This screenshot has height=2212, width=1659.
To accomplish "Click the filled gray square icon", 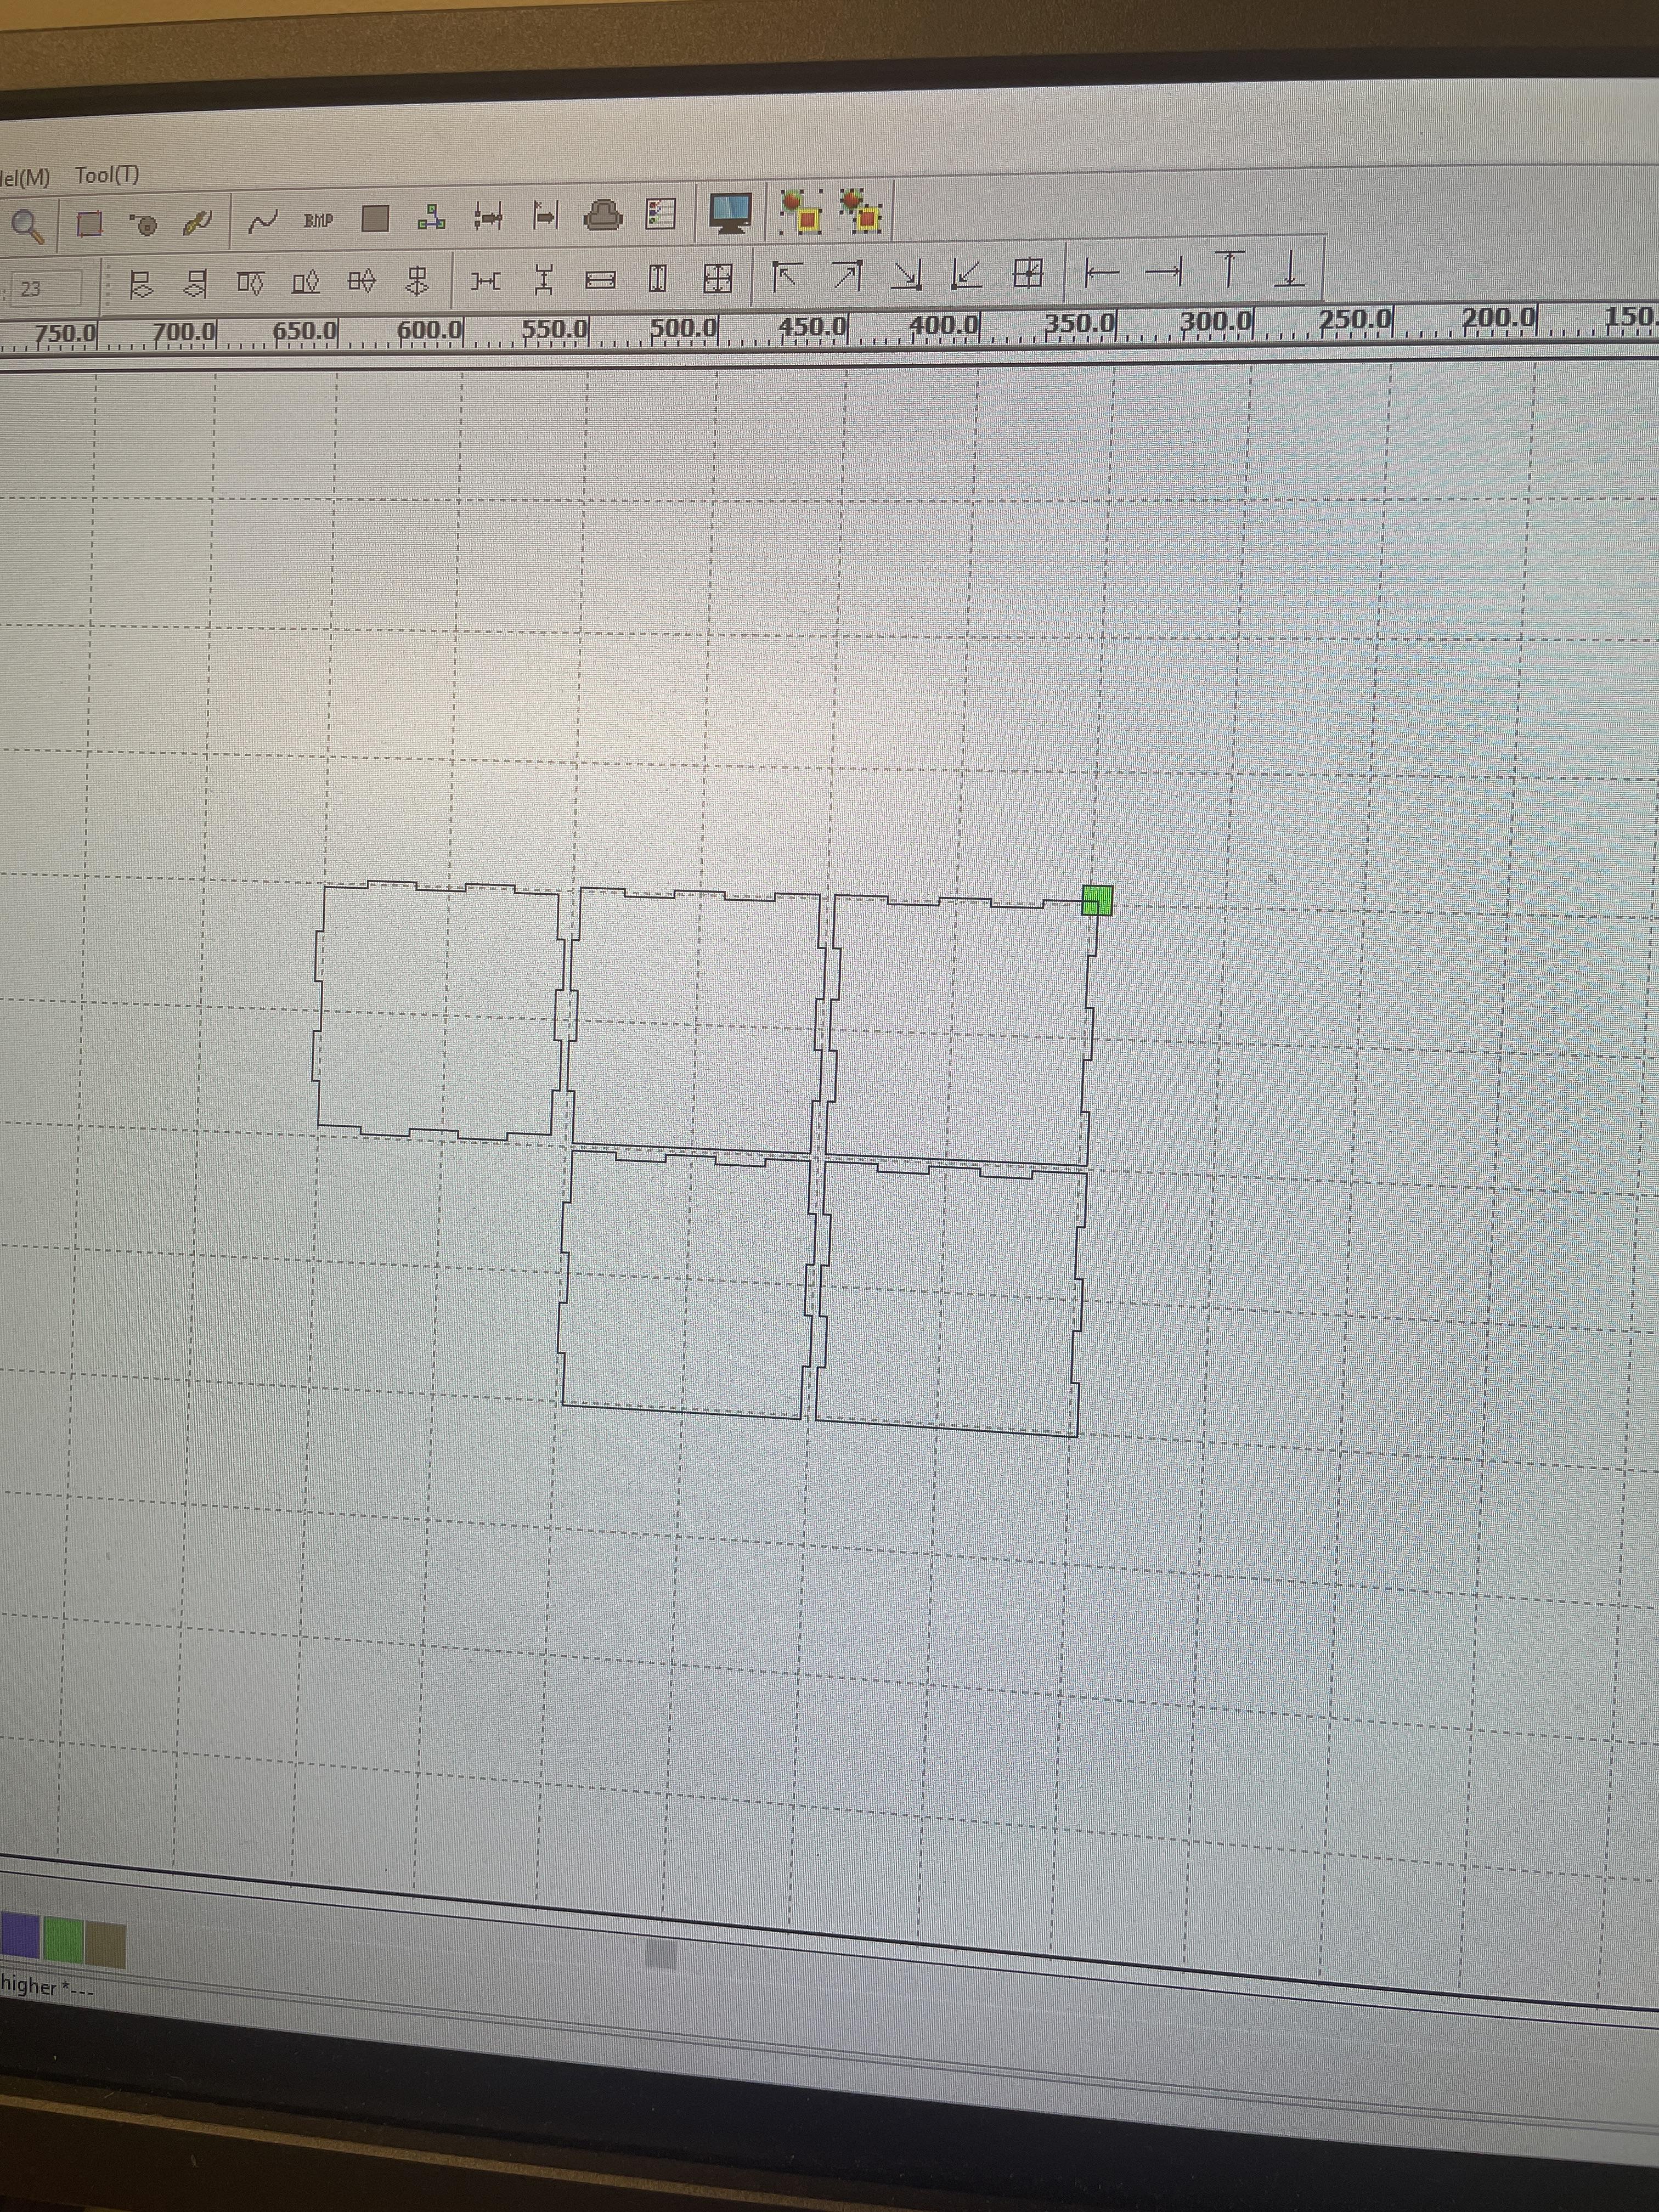I will (x=375, y=218).
